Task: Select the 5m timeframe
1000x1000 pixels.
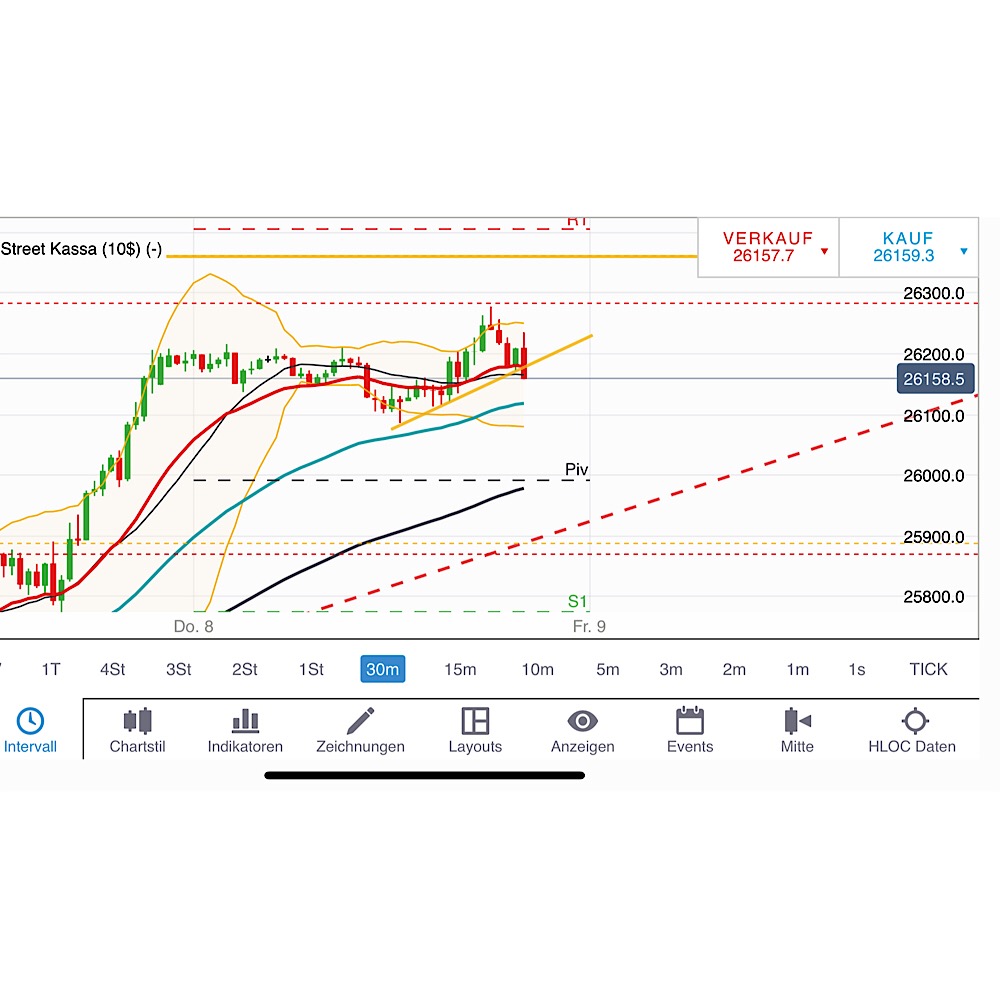Action: [607, 669]
